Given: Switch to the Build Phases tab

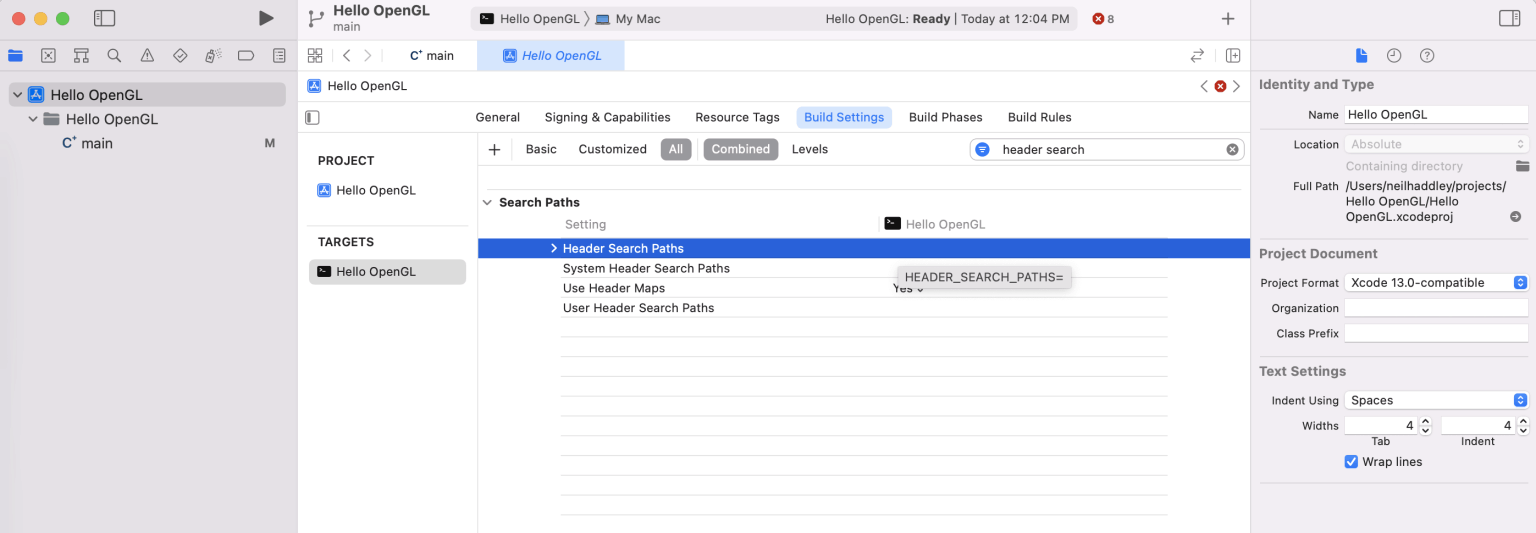Looking at the screenshot, I should 946,117.
